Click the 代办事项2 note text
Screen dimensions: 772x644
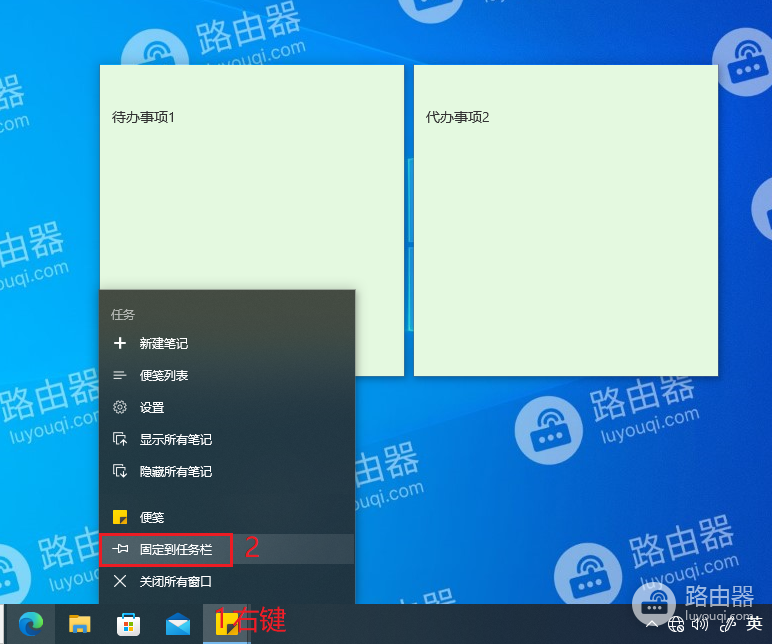[x=457, y=117]
